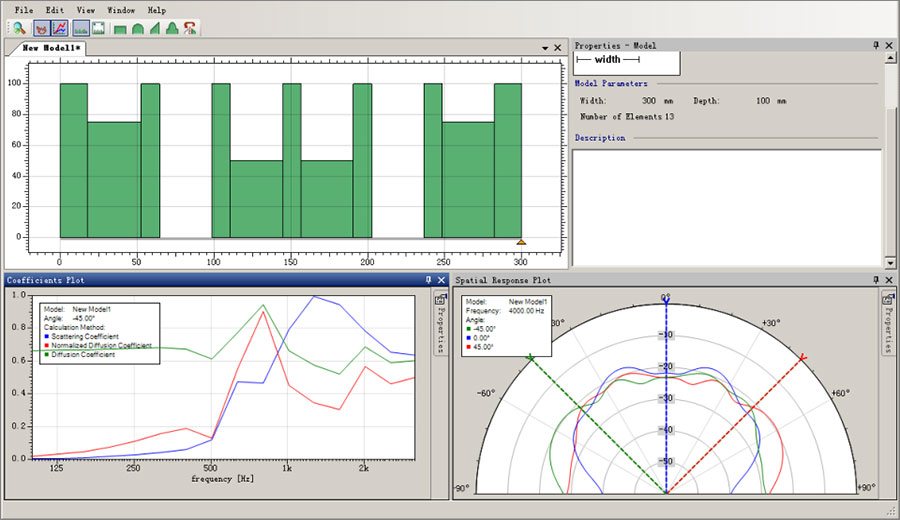Click the orange width marker at 300
The image size is (900, 520).
click(x=520, y=241)
